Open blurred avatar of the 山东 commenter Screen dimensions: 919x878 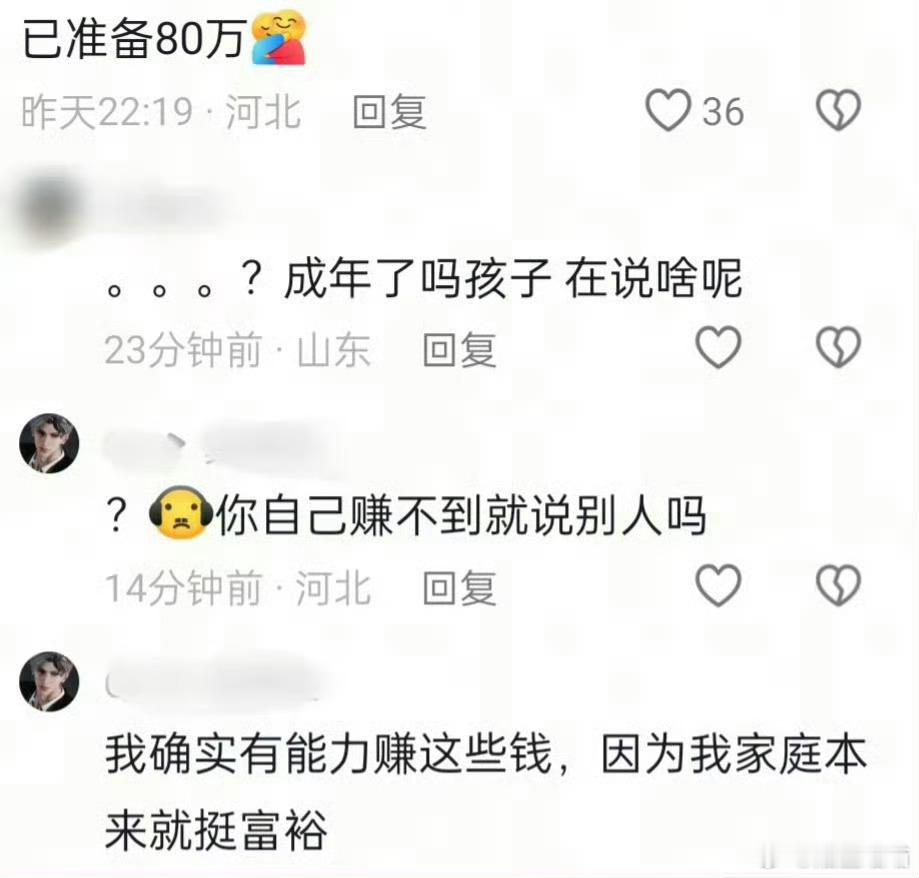pyautogui.click(x=47, y=208)
